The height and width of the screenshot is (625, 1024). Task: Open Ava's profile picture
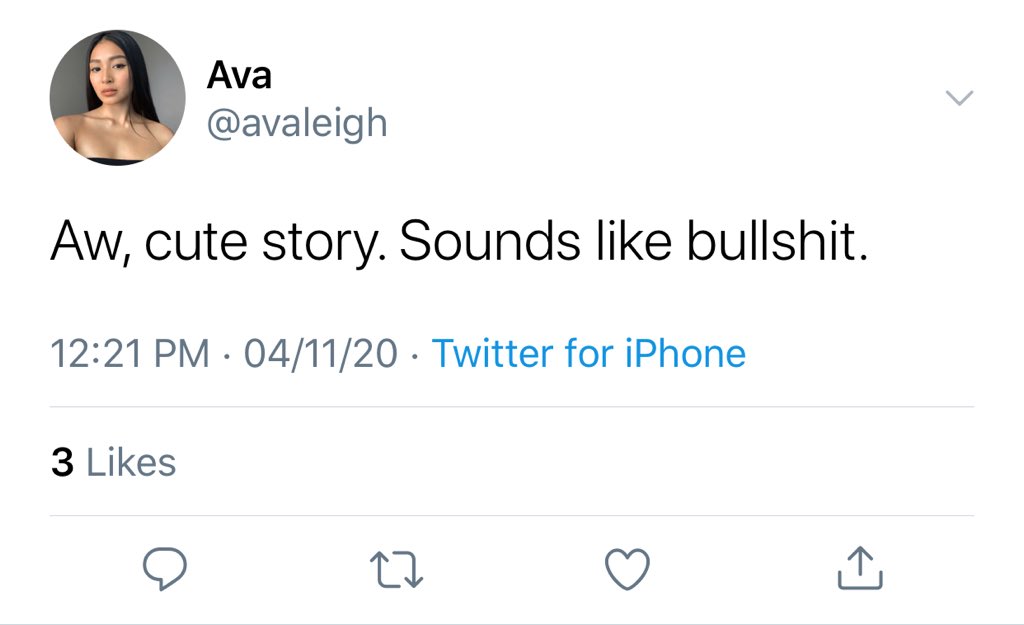coord(118,97)
